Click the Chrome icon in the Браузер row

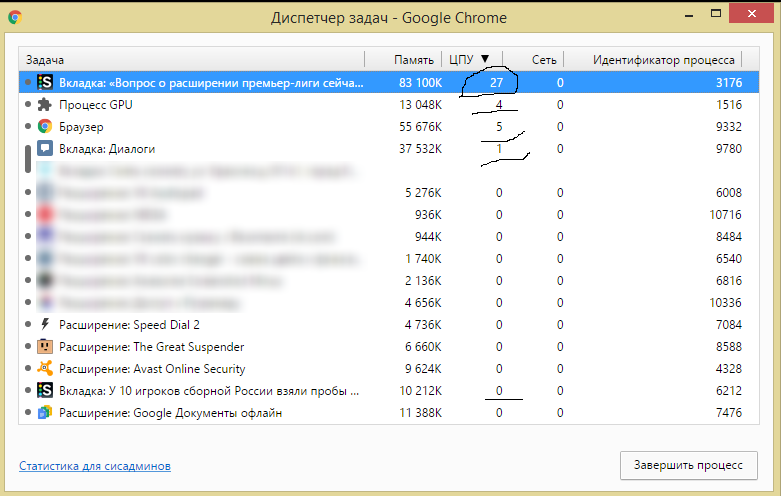click(45, 126)
